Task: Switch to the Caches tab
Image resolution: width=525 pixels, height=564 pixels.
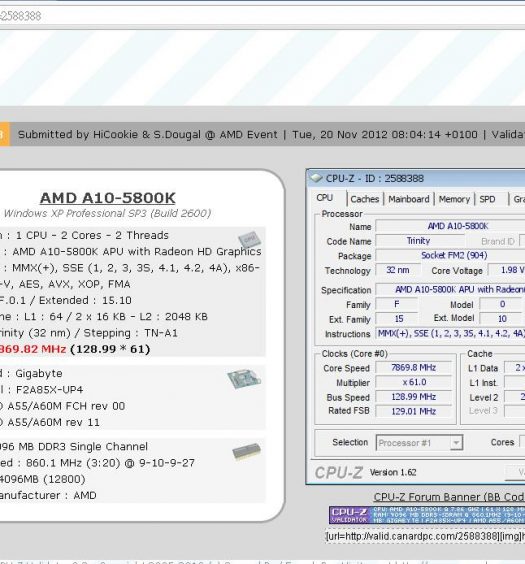Action: pyautogui.click(x=365, y=199)
